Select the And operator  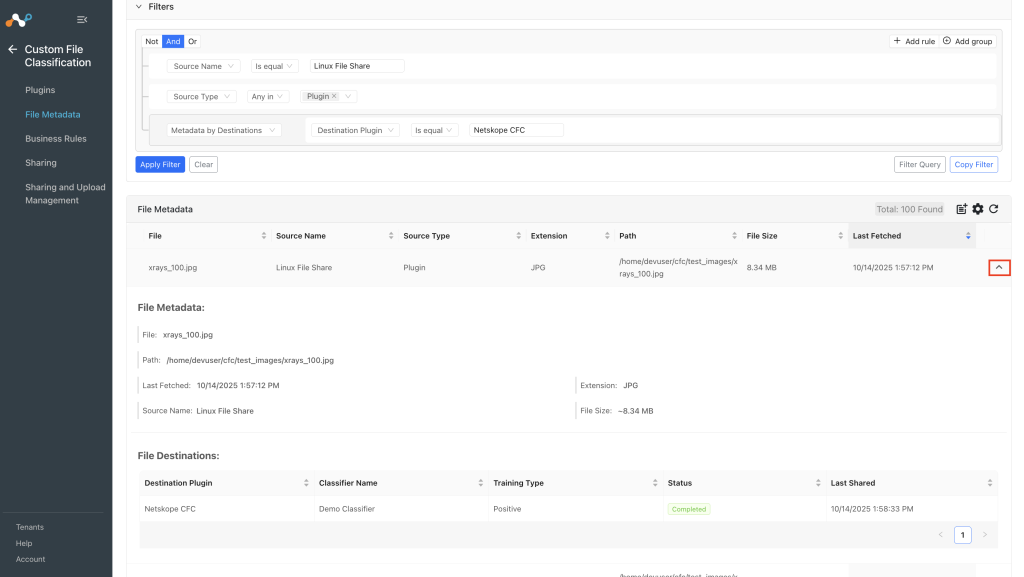pyautogui.click(x=173, y=41)
